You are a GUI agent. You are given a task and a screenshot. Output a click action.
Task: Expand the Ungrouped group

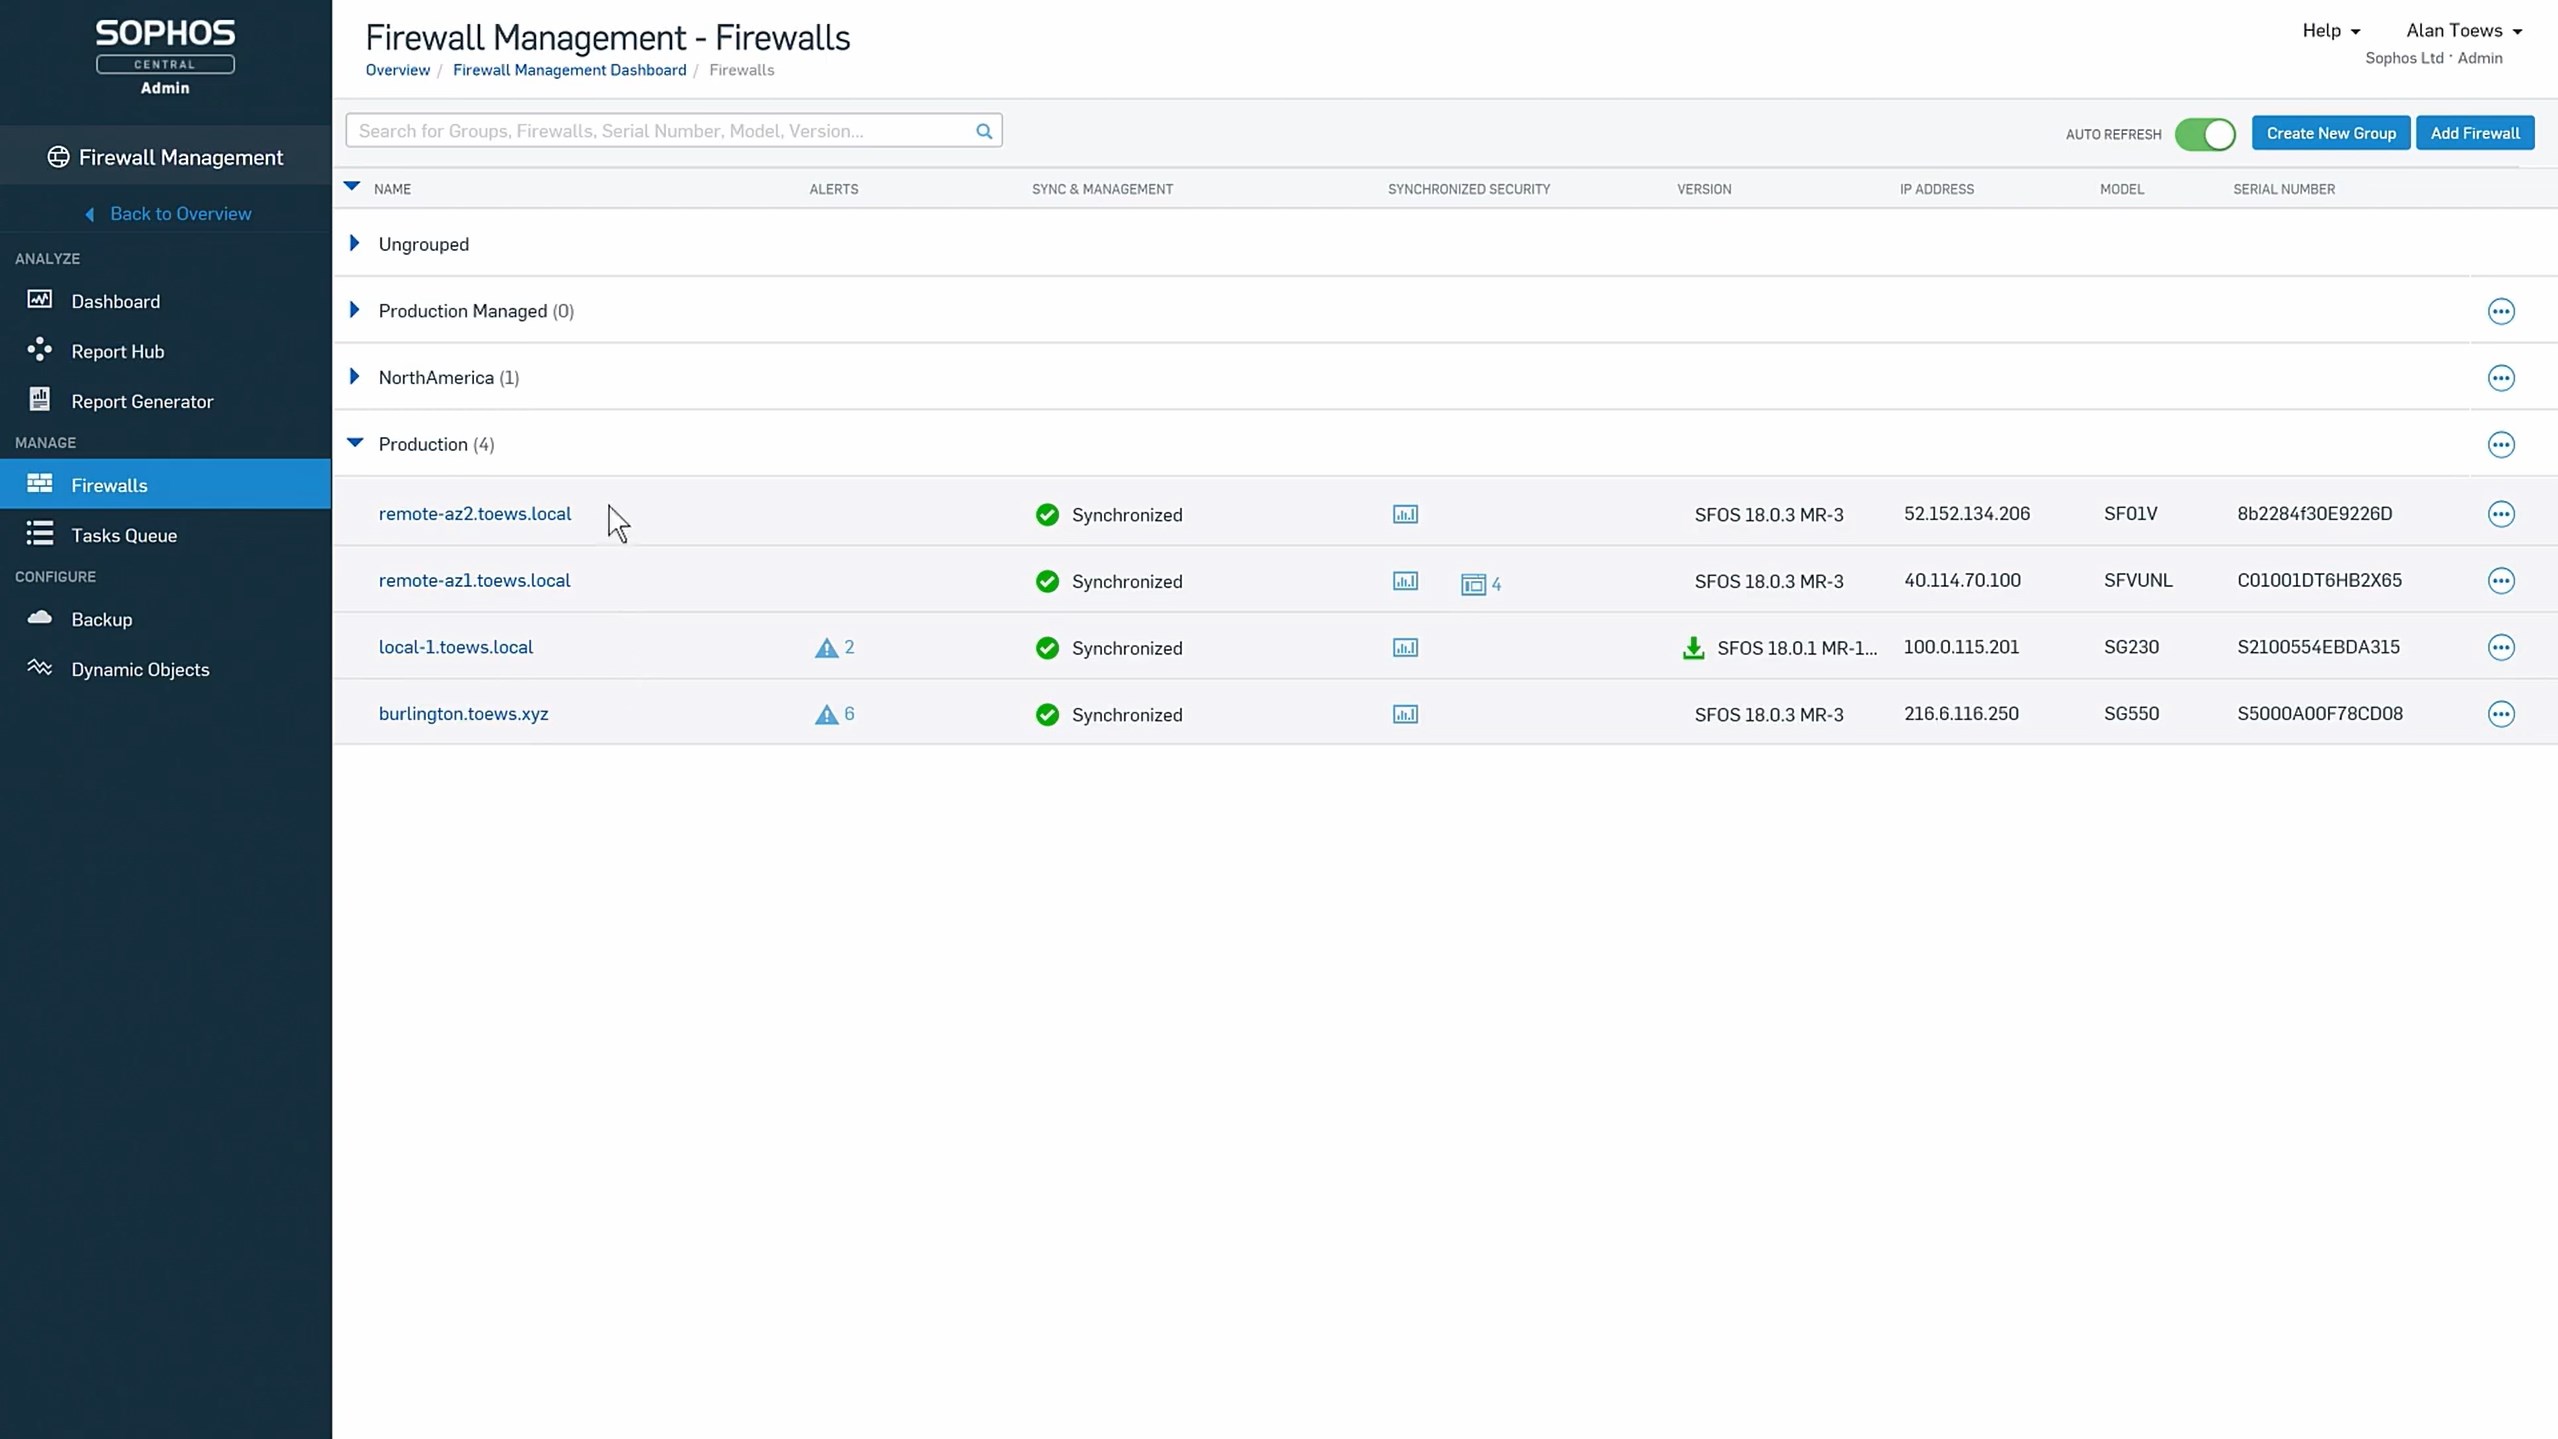pos(354,243)
